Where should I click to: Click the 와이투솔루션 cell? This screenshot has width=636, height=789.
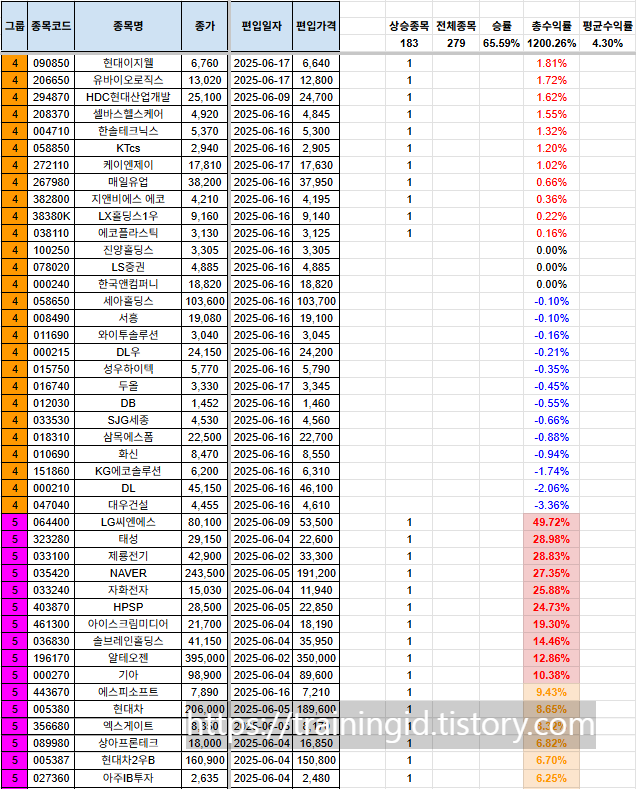coord(128,336)
